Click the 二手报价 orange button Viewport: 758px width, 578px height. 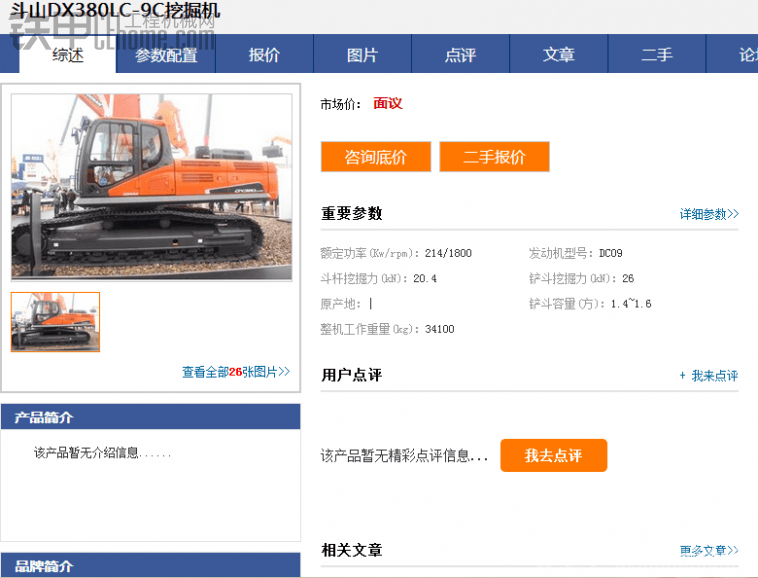point(495,157)
